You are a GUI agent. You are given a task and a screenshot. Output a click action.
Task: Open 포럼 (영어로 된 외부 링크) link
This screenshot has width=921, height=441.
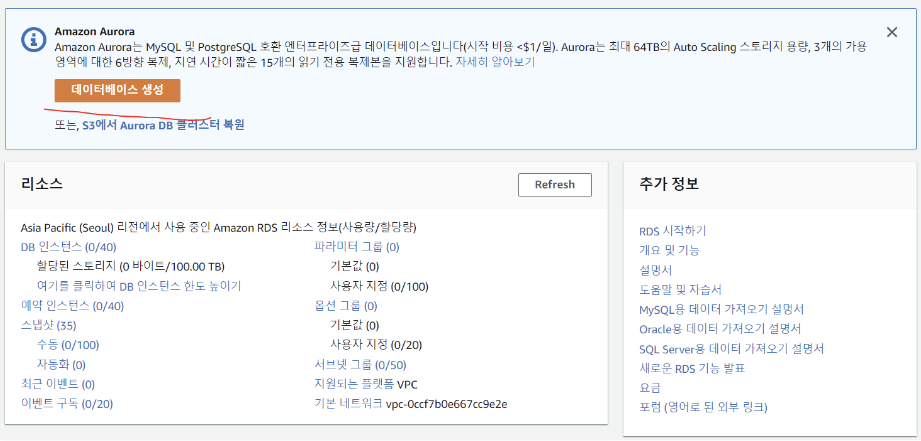click(x=703, y=407)
